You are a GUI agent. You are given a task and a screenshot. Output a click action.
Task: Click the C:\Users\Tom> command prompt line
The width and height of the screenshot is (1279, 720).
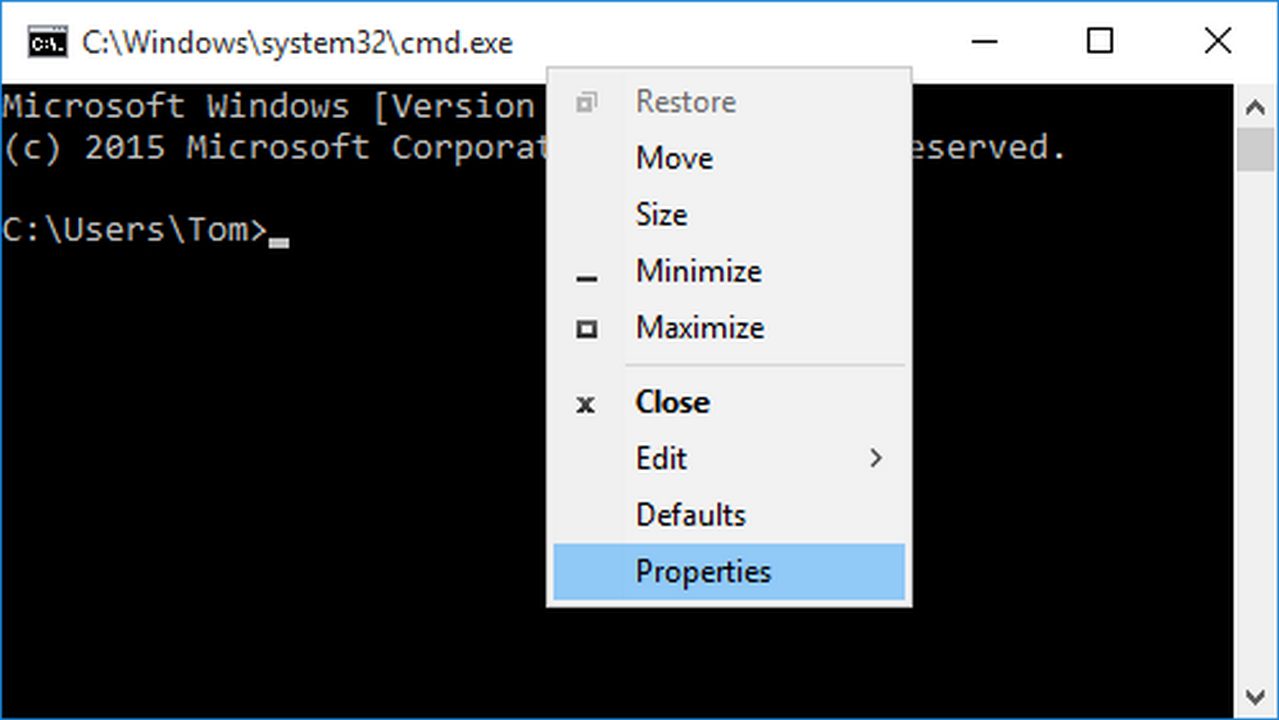tap(135, 230)
